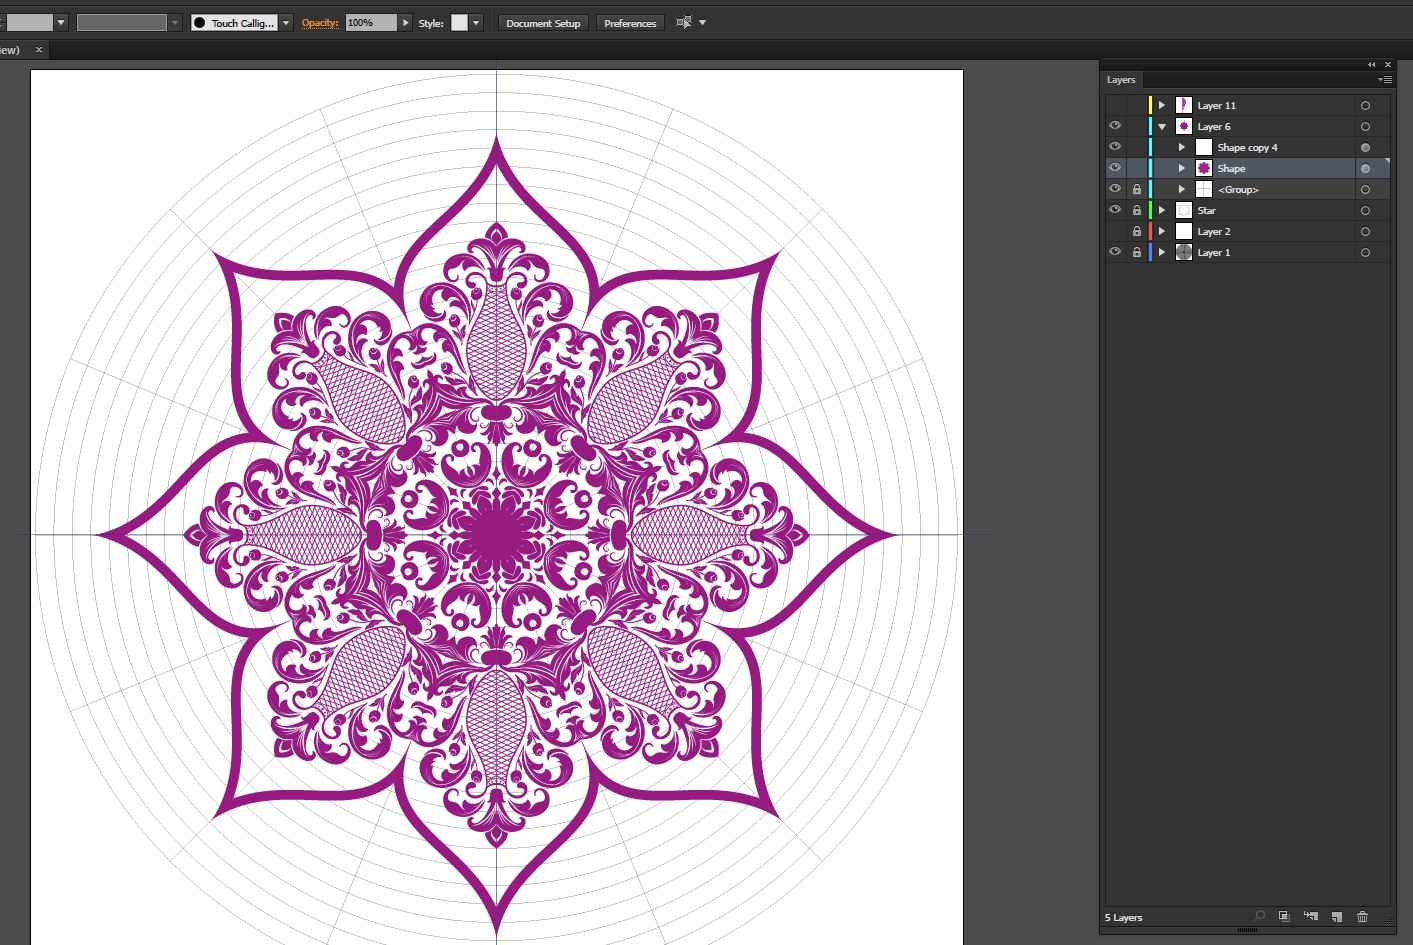Click Locate Object magnifier icon in Layers panel
Screen dimensions: 1413x945
tap(1259, 916)
